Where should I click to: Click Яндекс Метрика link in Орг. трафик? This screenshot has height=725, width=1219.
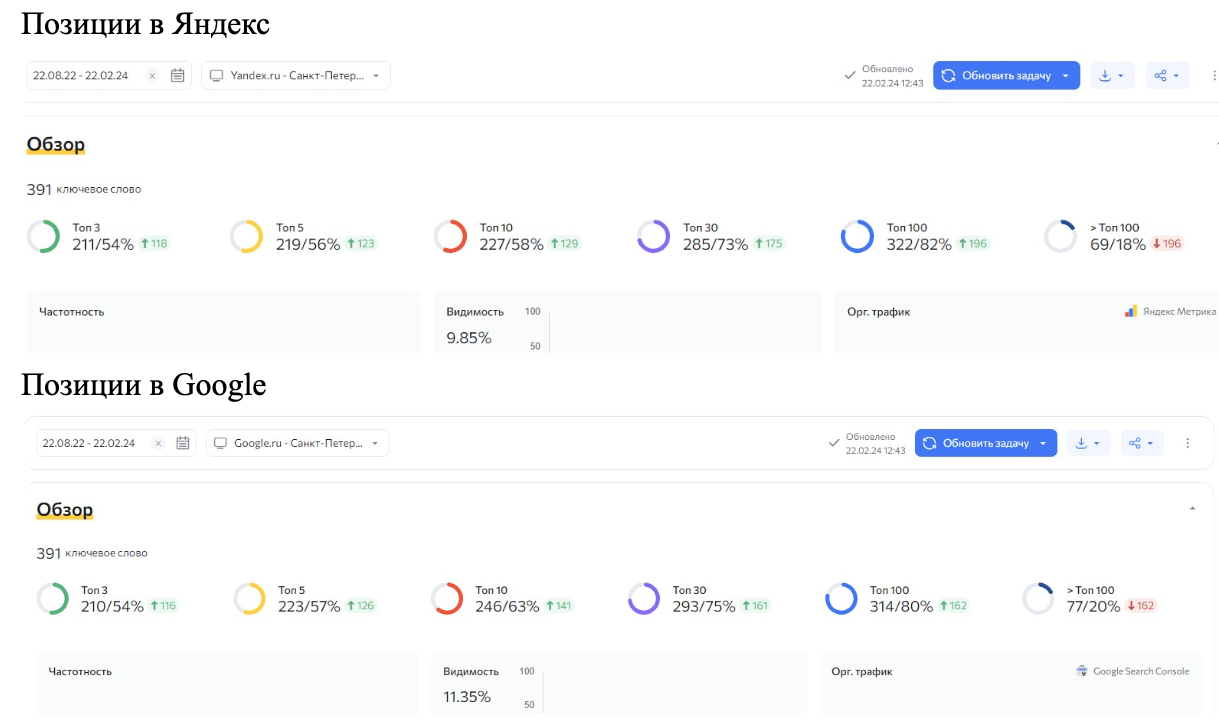1170,312
